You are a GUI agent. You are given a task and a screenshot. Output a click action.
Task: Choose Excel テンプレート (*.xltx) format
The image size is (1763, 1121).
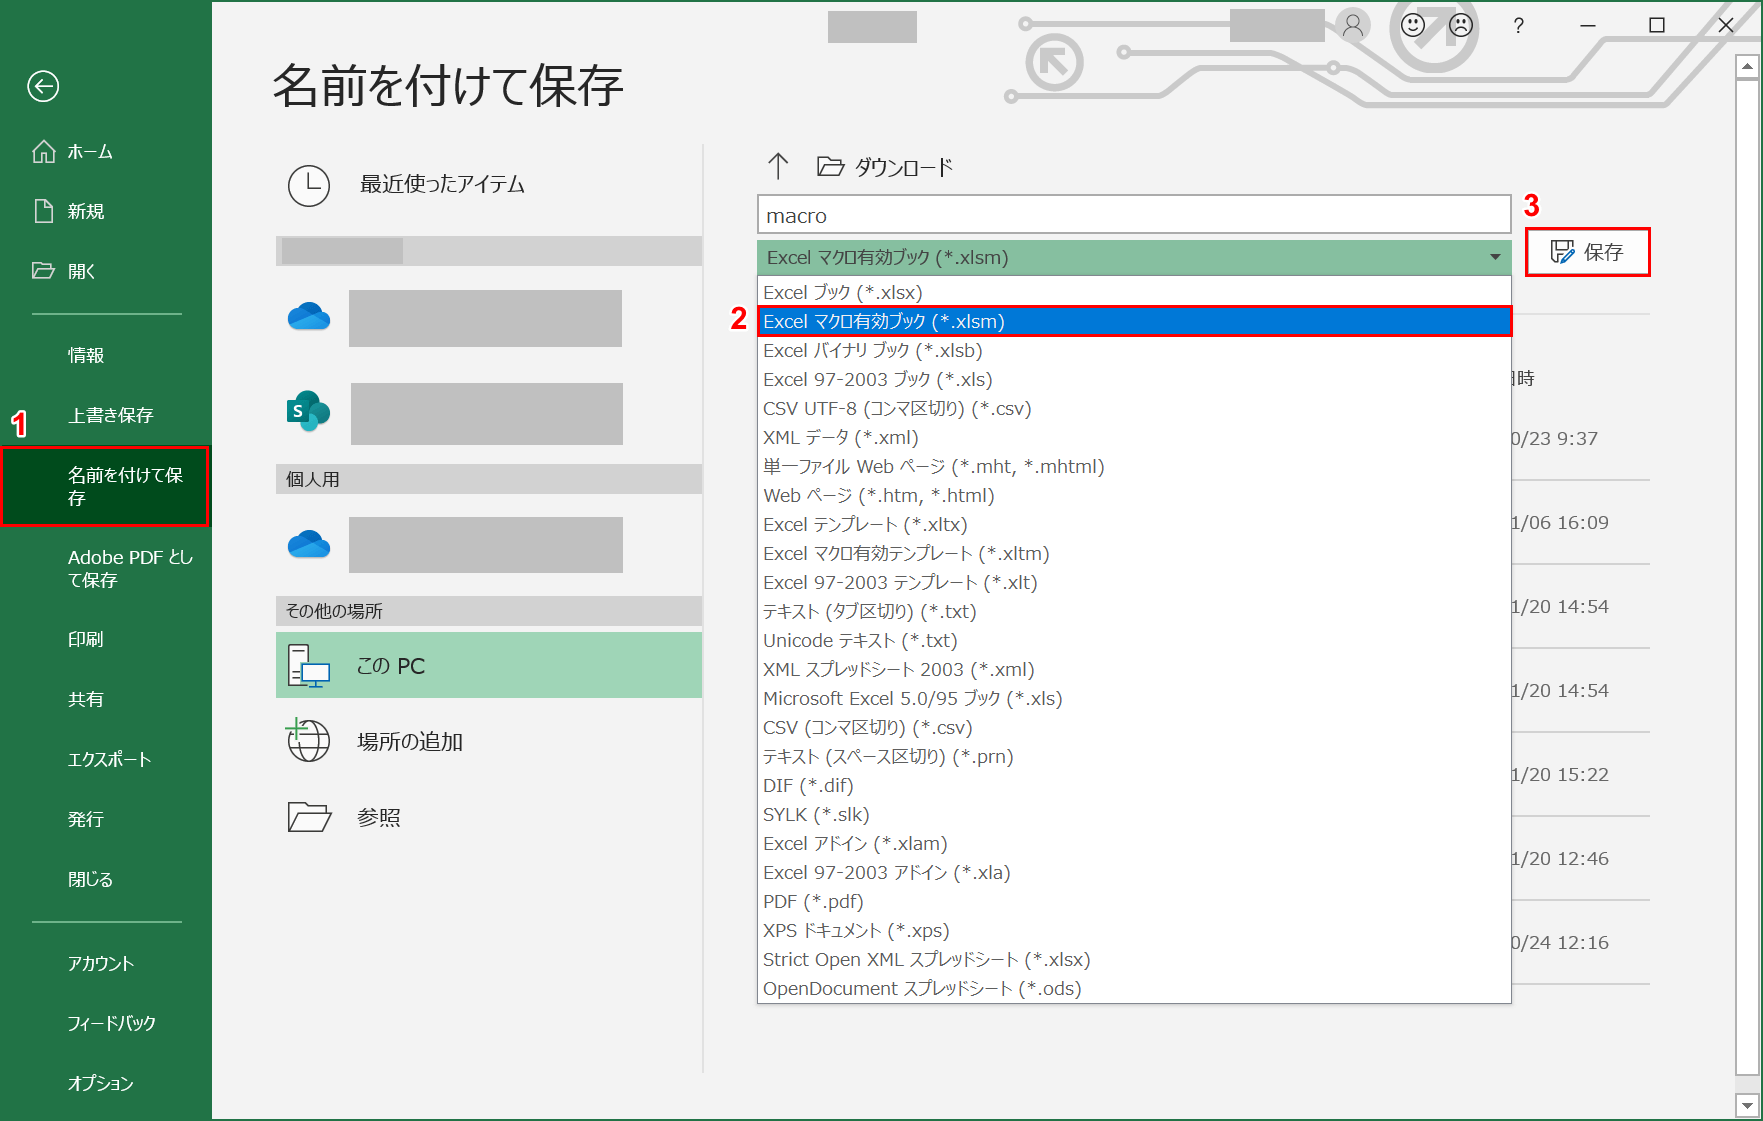tap(1134, 524)
